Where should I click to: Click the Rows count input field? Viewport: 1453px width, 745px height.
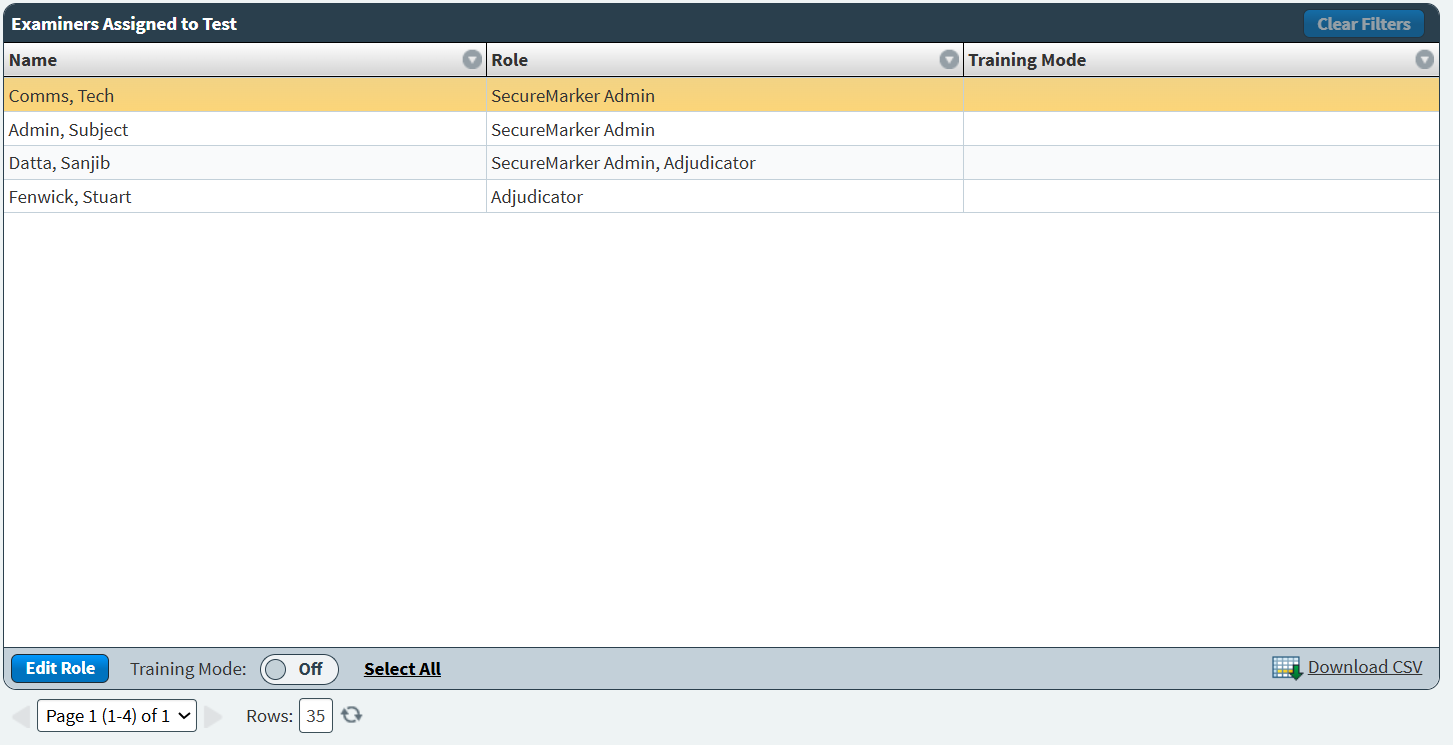(x=316, y=716)
